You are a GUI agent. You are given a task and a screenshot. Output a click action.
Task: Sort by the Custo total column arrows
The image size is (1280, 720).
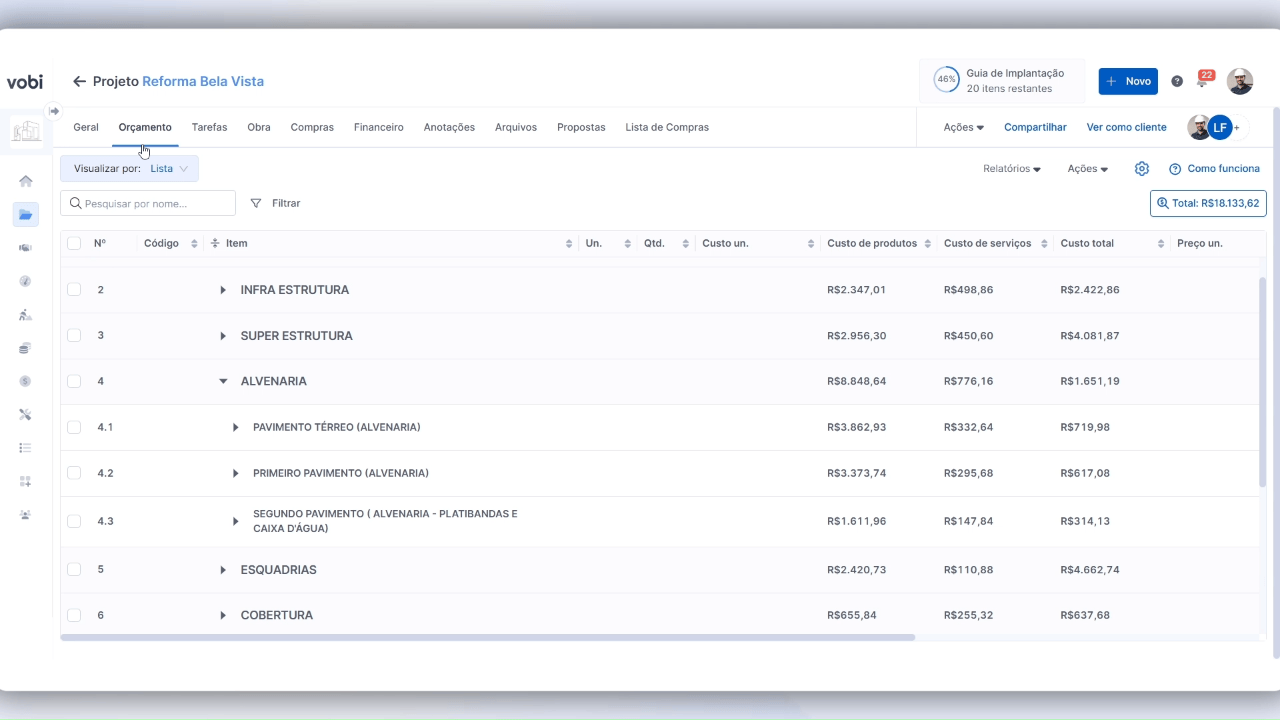point(1161,243)
